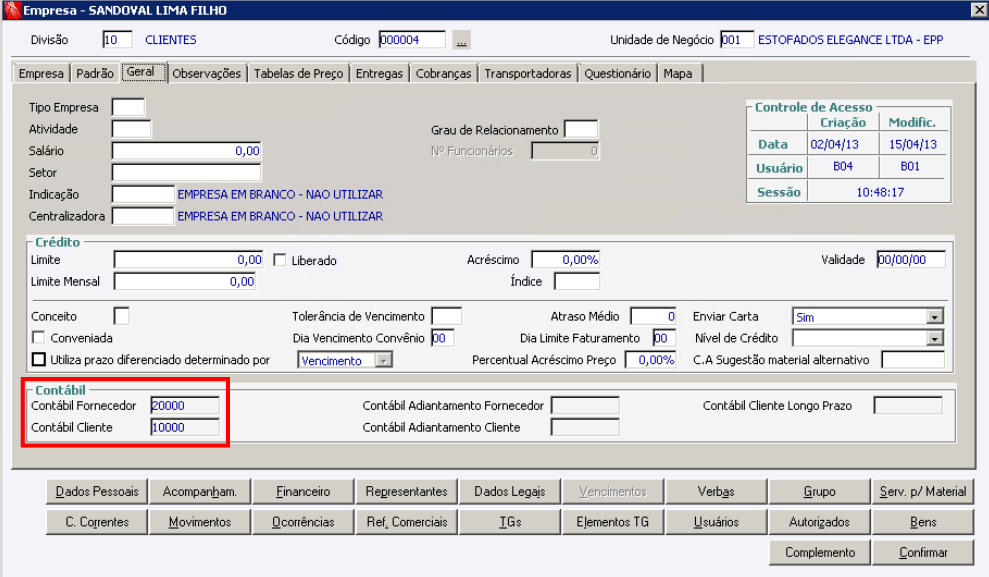Open the Nível de Crédito dropdown
Screen dimensions: 989x577
(935, 339)
